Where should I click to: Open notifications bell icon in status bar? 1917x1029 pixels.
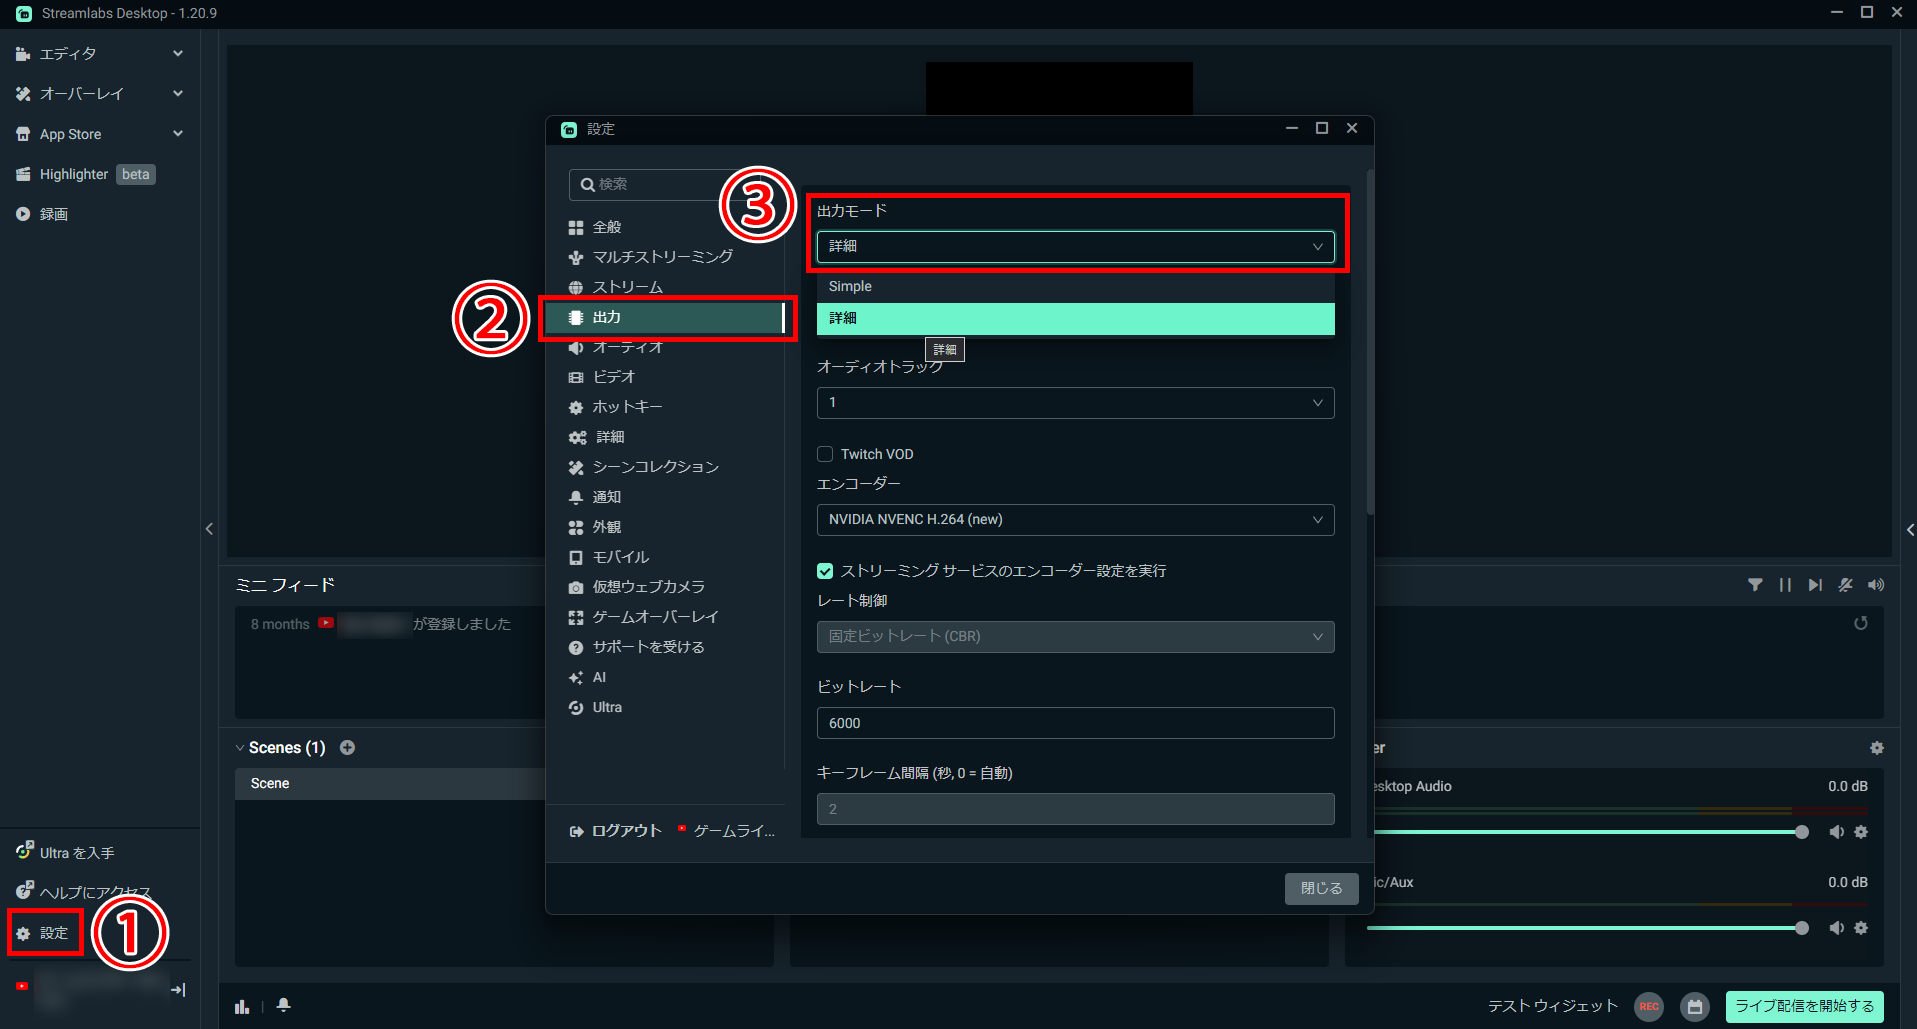284,1005
